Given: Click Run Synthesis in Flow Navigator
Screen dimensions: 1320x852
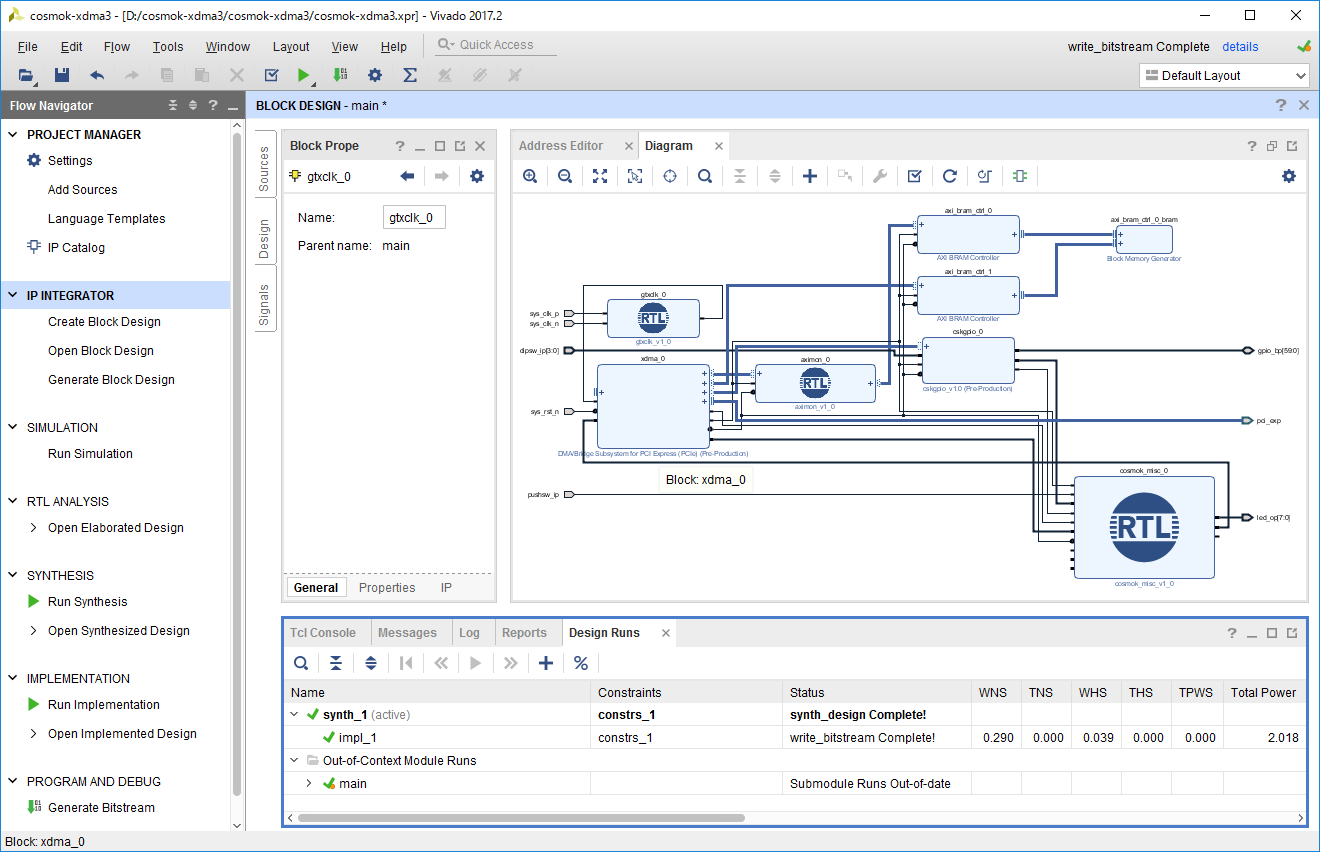Looking at the screenshot, I should [88, 602].
